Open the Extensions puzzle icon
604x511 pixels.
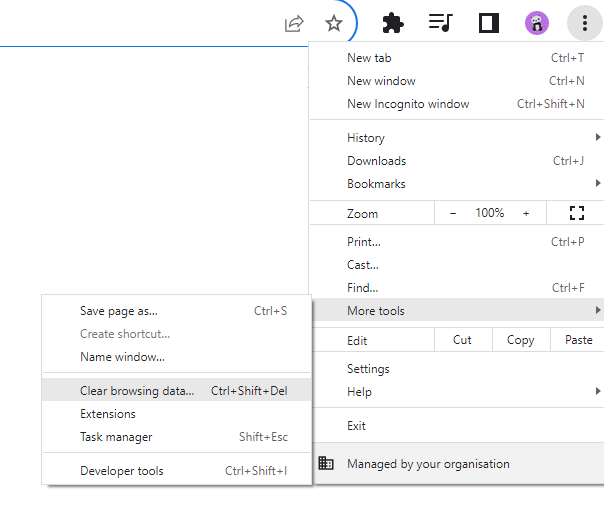pos(393,23)
